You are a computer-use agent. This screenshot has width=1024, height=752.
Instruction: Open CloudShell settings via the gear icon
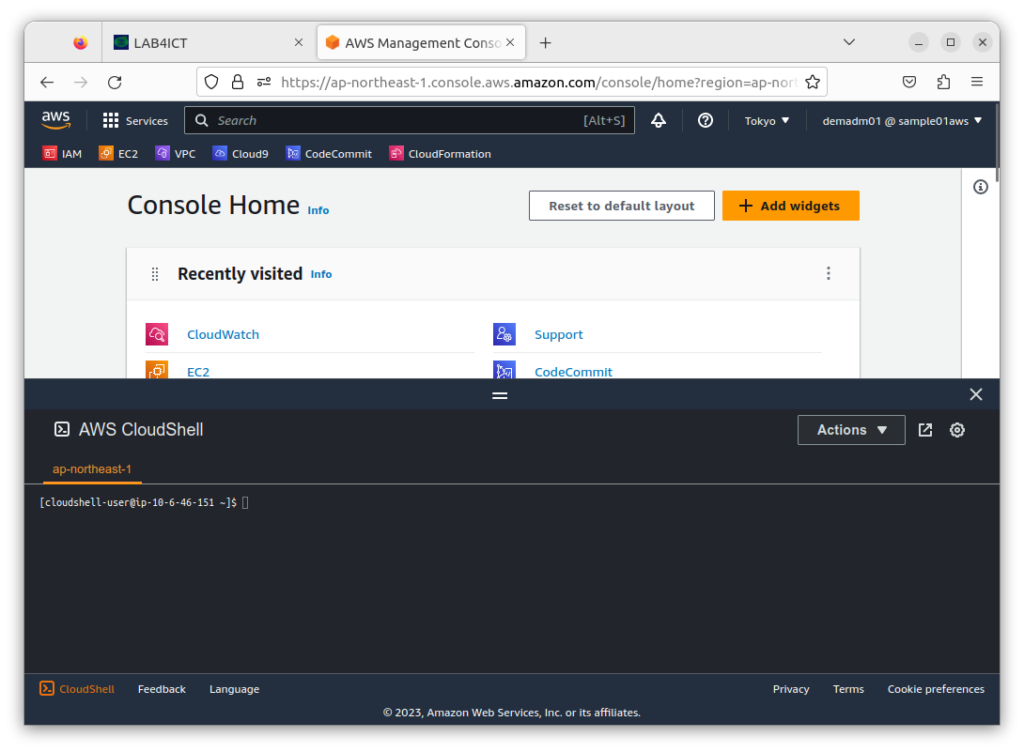pyautogui.click(x=957, y=430)
